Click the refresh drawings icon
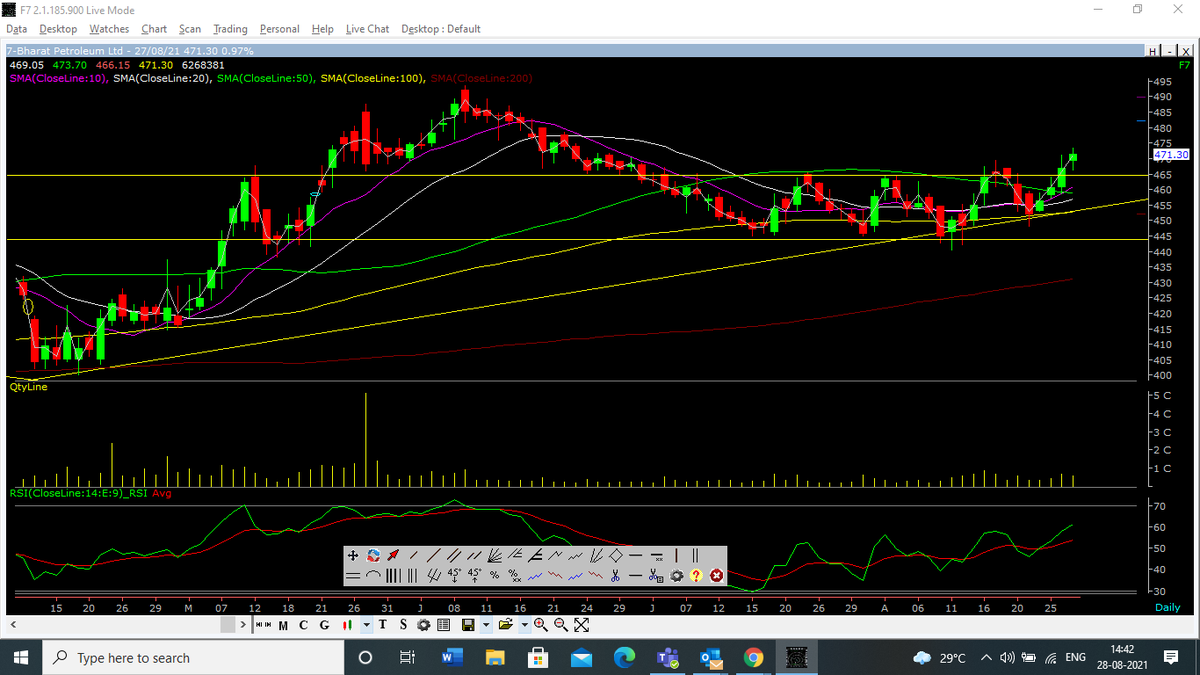This screenshot has width=1200, height=675. pyautogui.click(x=373, y=555)
